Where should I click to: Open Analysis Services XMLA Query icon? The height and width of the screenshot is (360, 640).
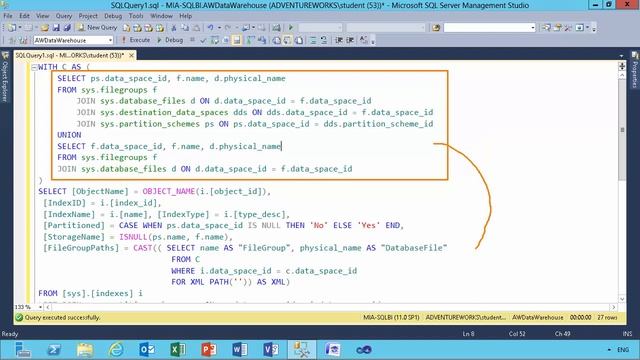160,28
